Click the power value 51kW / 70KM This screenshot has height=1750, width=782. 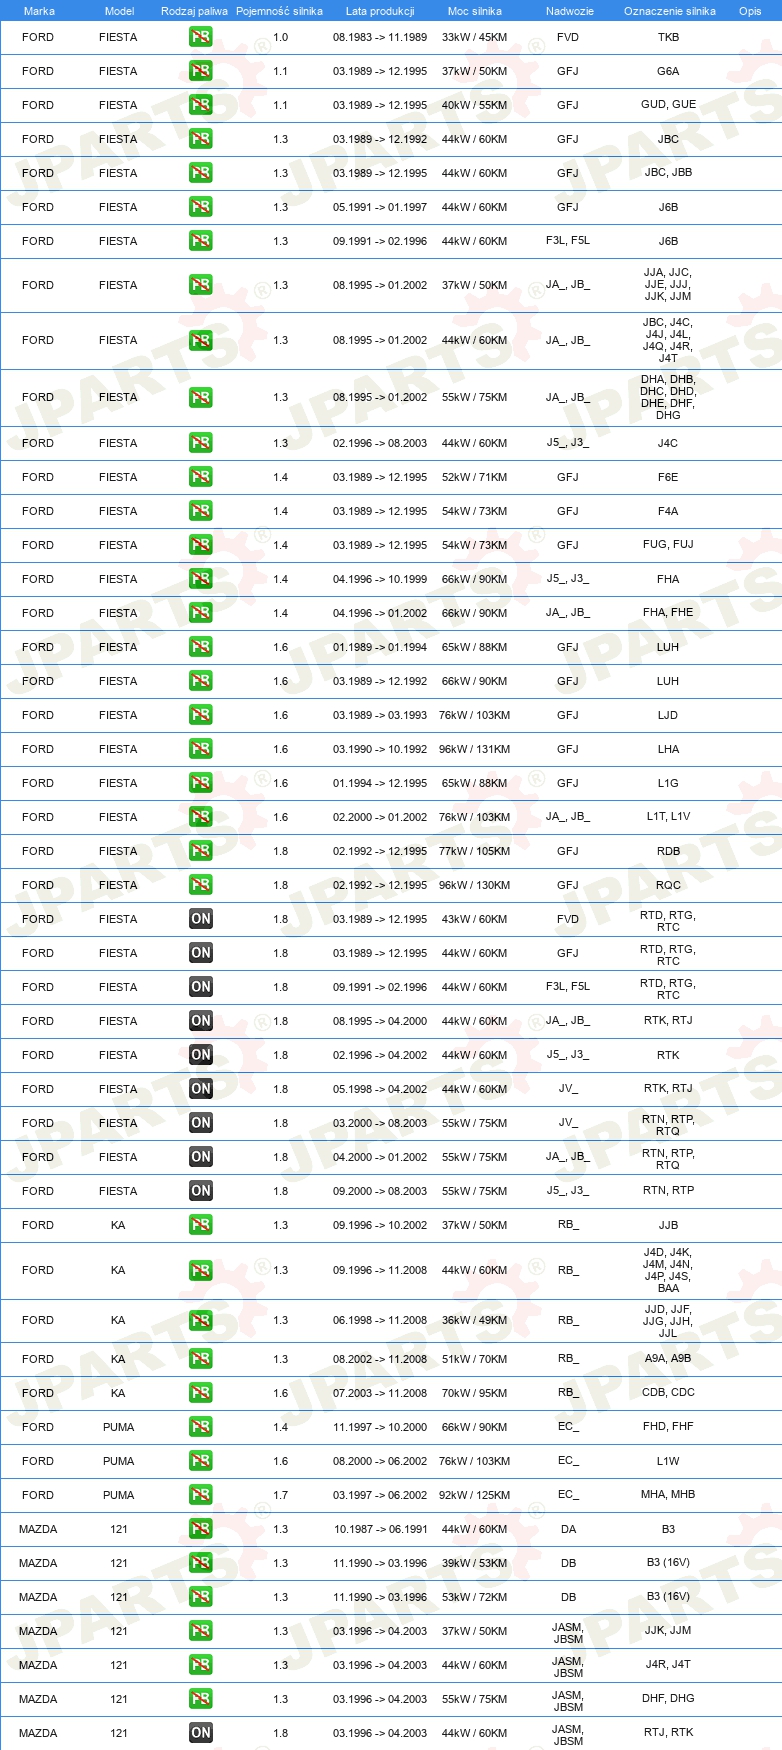pyautogui.click(x=475, y=1359)
